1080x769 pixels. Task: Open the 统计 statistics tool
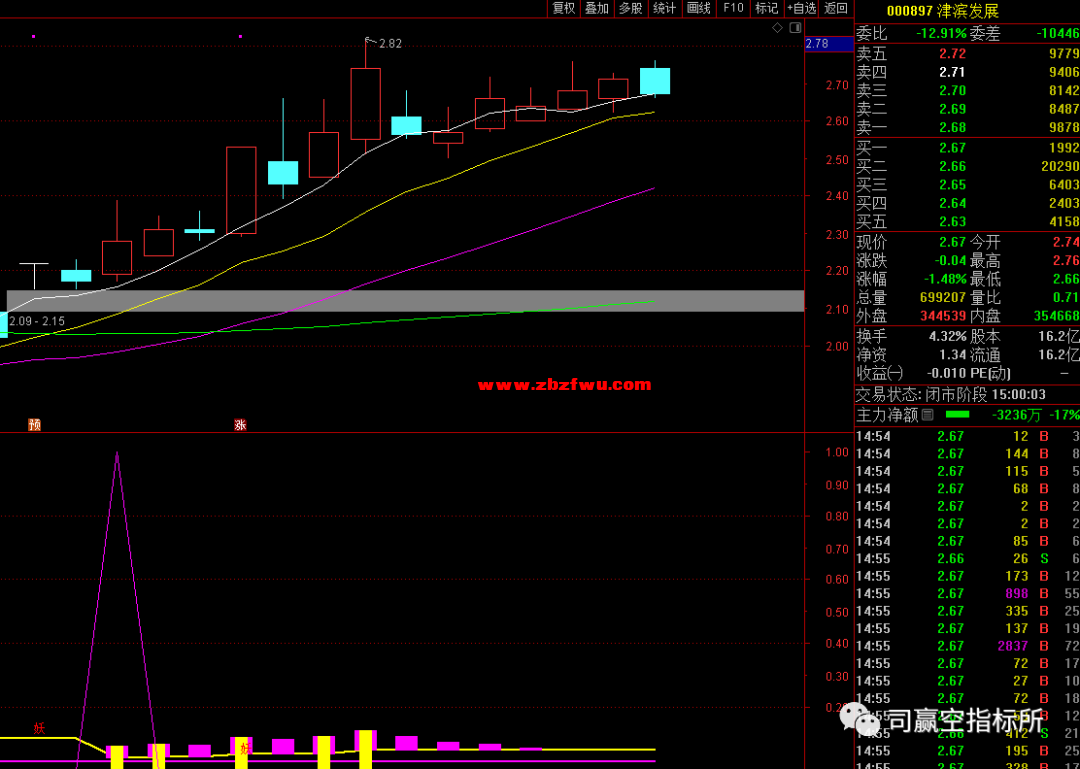[664, 8]
